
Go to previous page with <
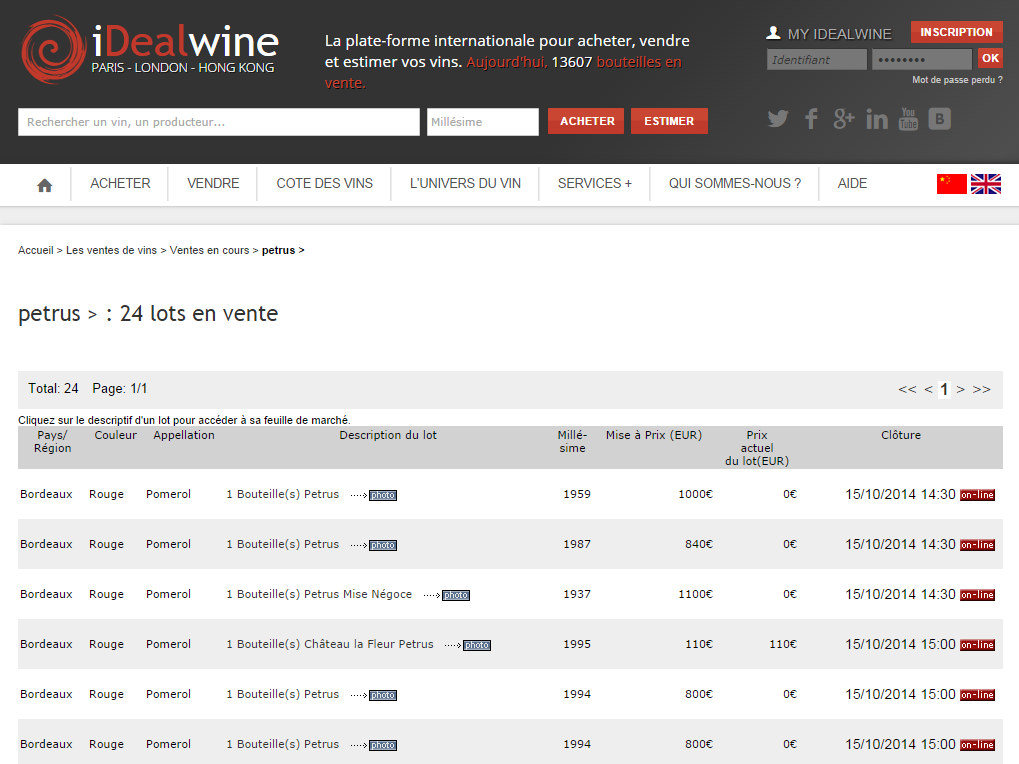(928, 390)
